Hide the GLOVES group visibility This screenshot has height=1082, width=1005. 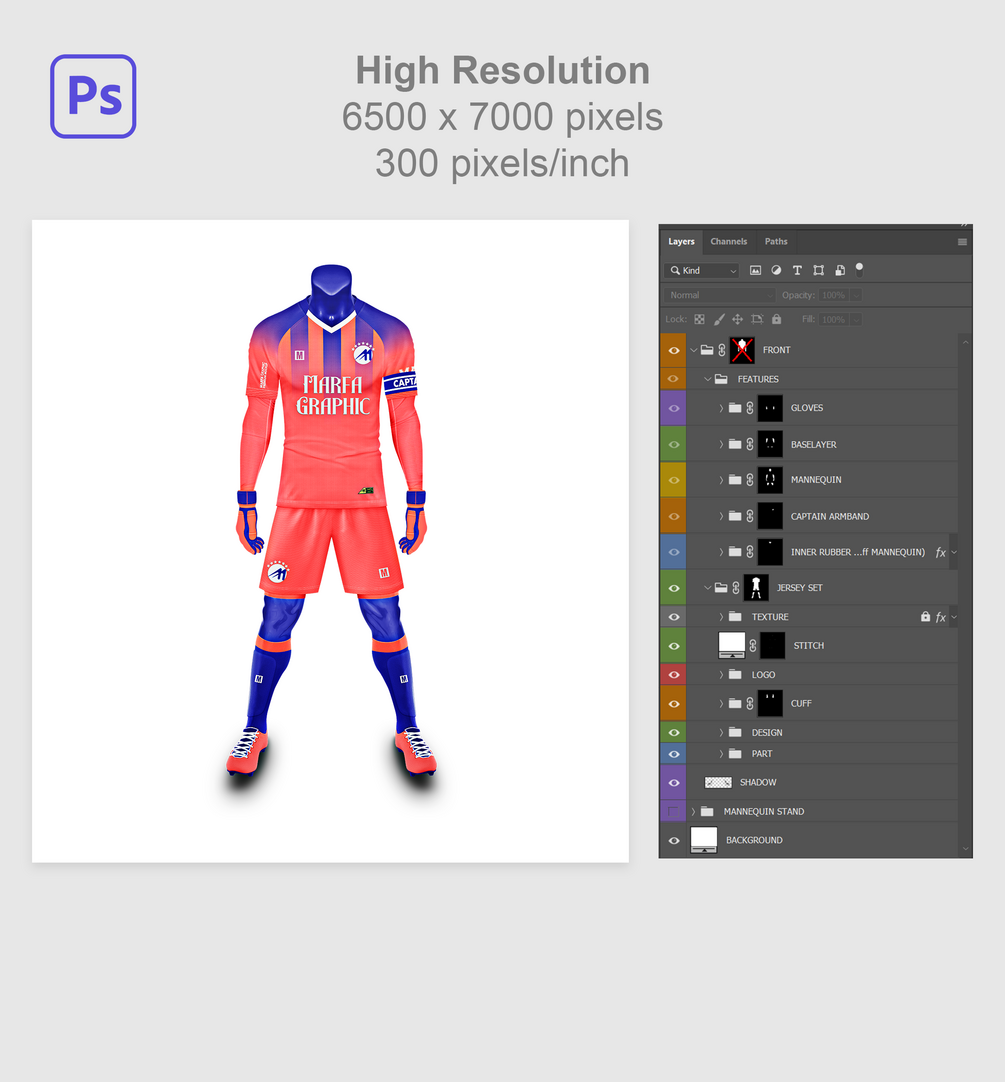(x=674, y=408)
